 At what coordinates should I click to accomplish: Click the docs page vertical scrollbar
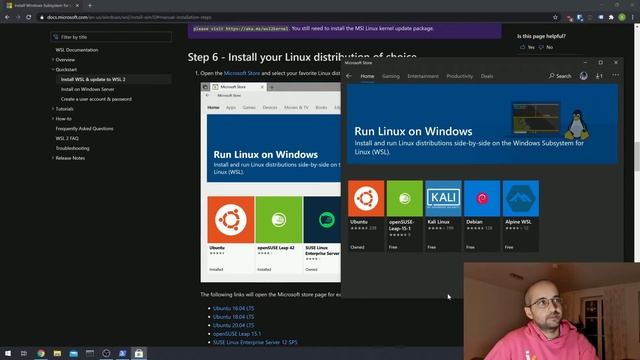tap(637, 157)
